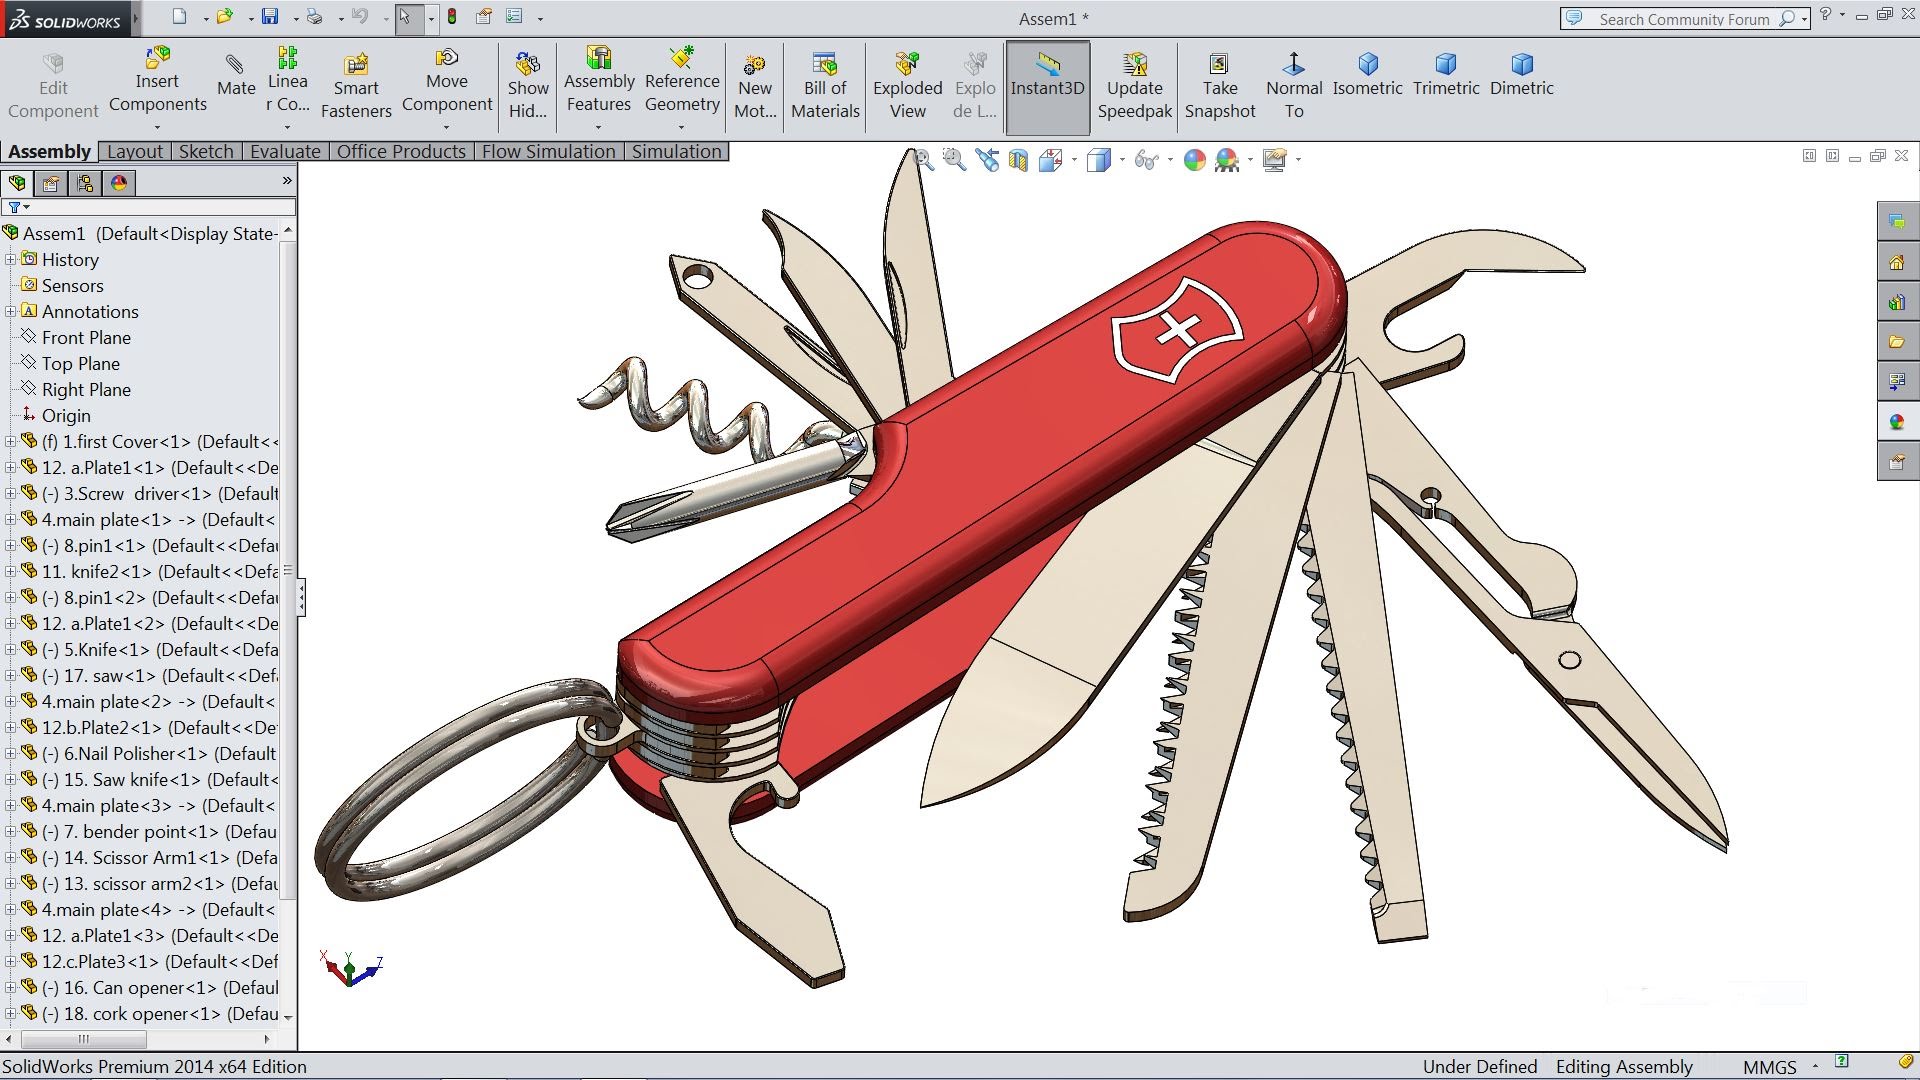Screen dimensions: 1920x1080
Task: Switch to the Isometric view
Action: click(x=1367, y=76)
